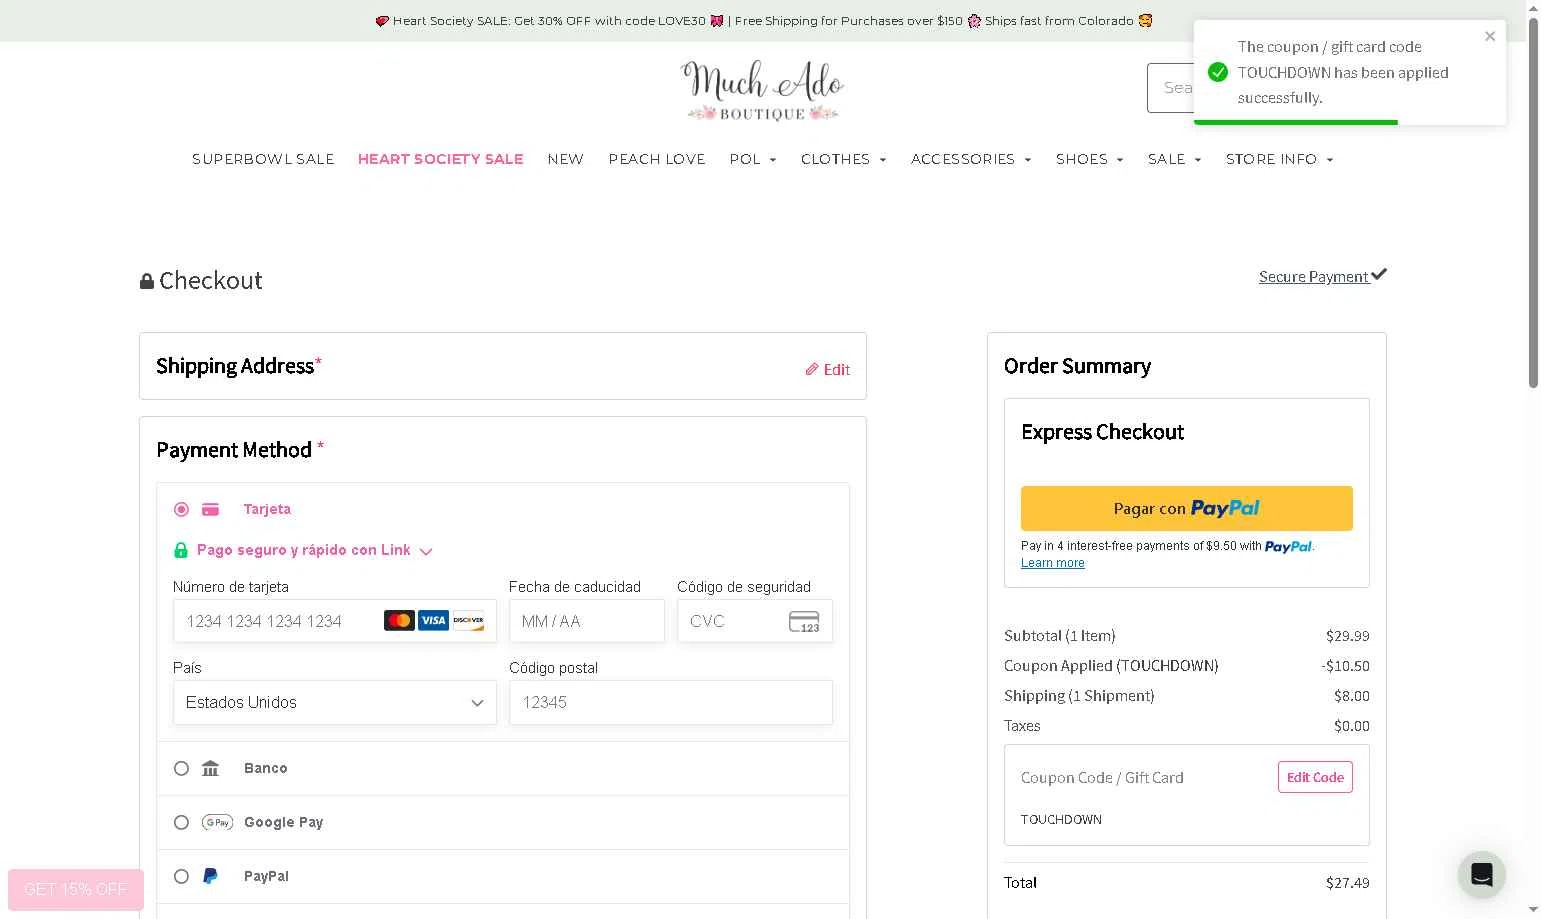Click the top promo banner text
The image size is (1541, 919).
click(x=764, y=20)
